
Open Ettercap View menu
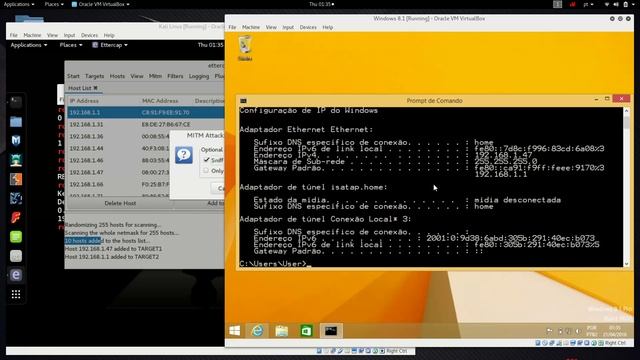[x=137, y=76]
